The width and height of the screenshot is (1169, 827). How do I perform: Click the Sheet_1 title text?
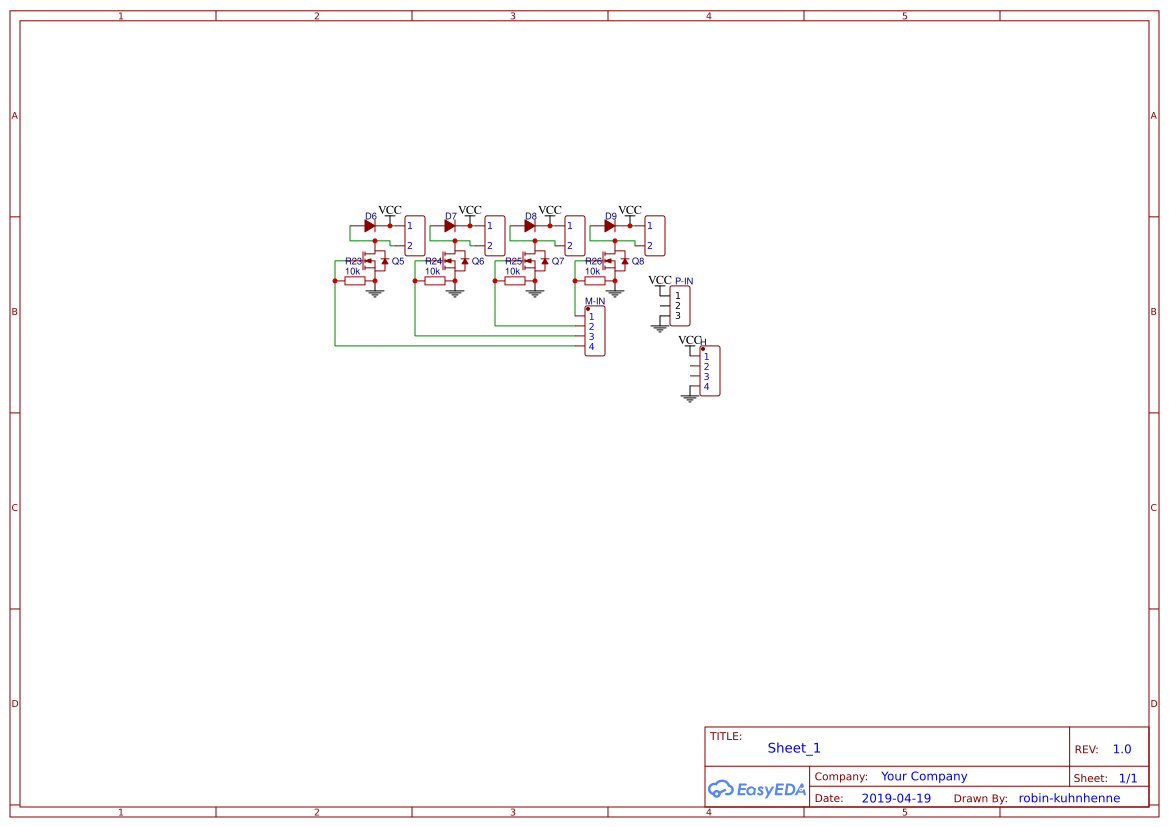pyautogui.click(x=793, y=747)
